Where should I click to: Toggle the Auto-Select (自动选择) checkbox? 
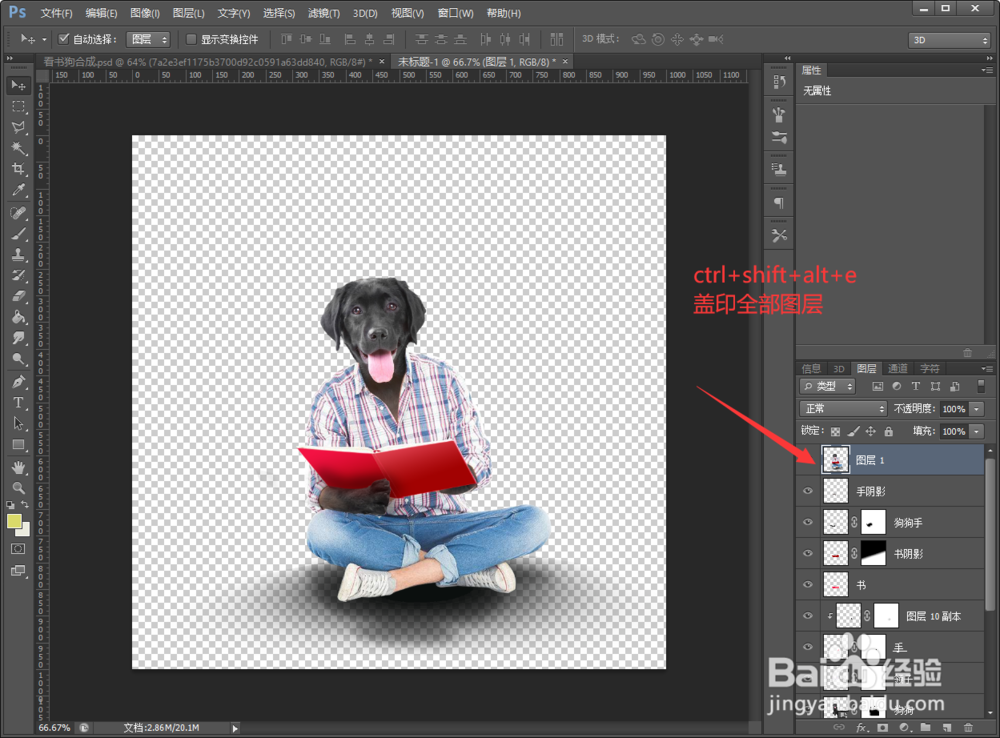[x=64, y=39]
